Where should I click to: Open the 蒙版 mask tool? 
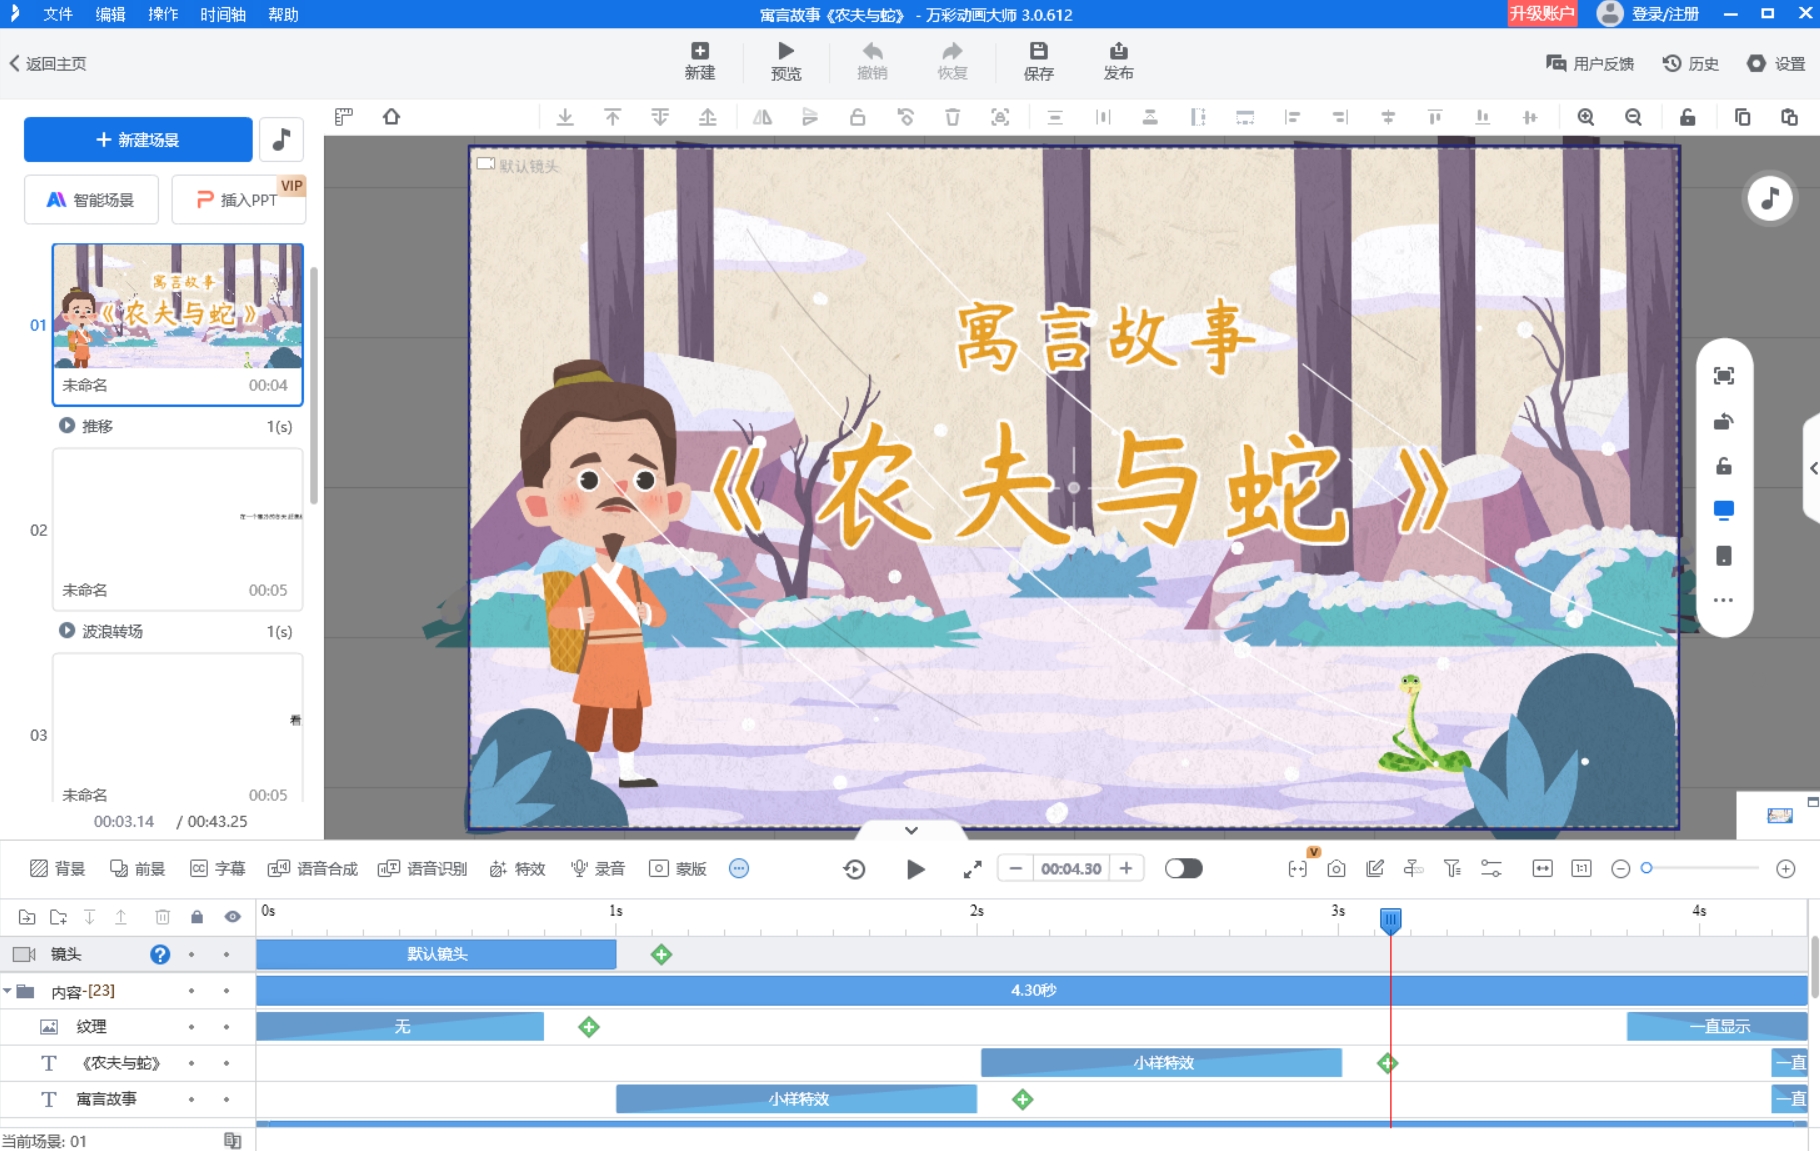pyautogui.click(x=679, y=868)
